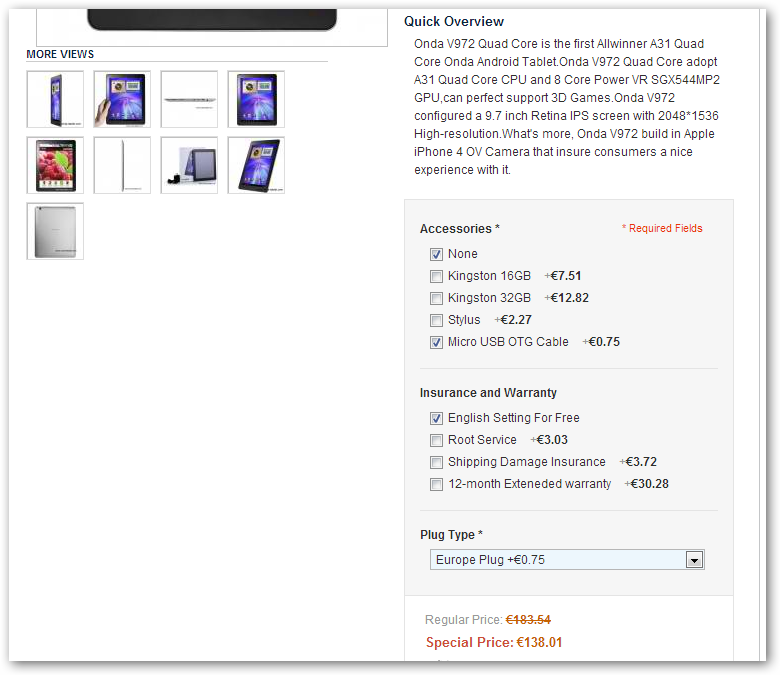
Task: Click the MORE VIEWS heading
Action: (60, 54)
